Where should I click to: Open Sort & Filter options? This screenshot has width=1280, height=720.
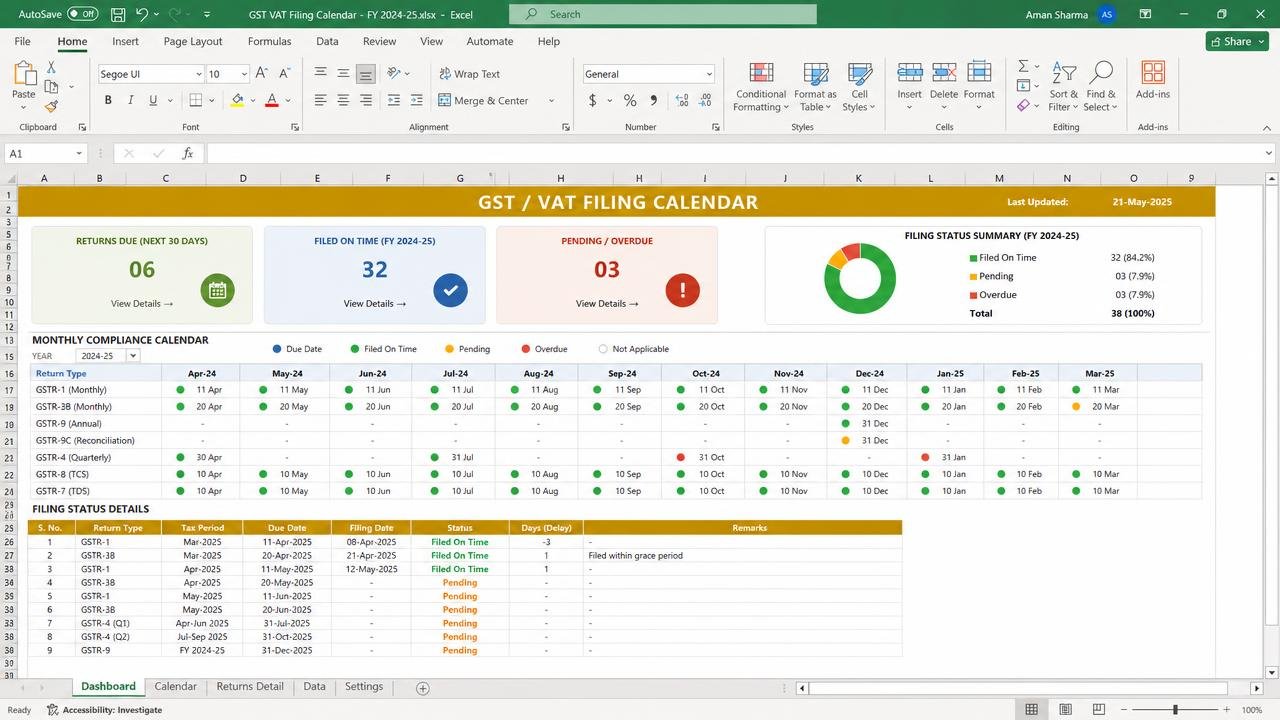click(1064, 87)
